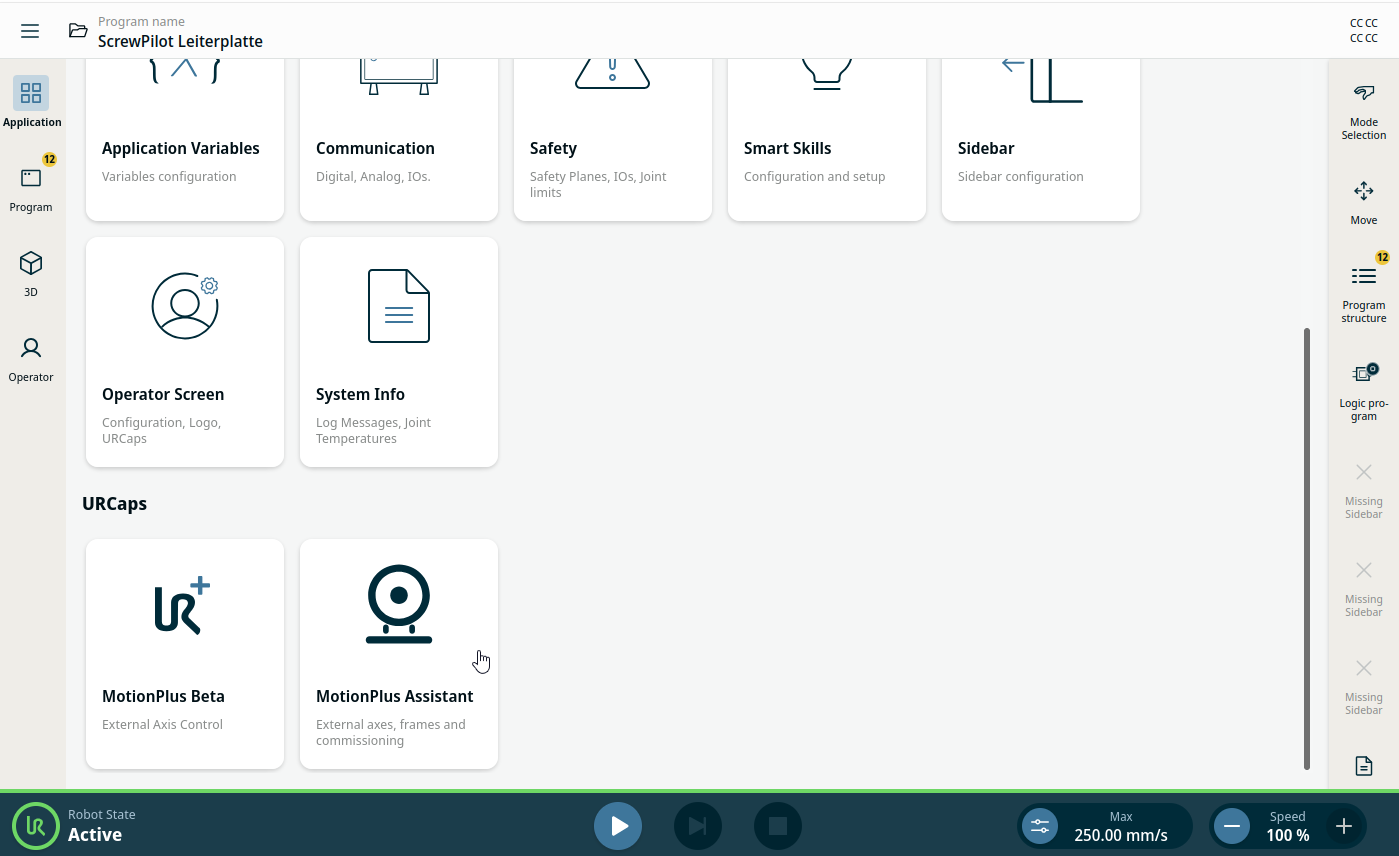The height and width of the screenshot is (856, 1399).
Task: Click the URCaps section heading
Action: point(114,503)
